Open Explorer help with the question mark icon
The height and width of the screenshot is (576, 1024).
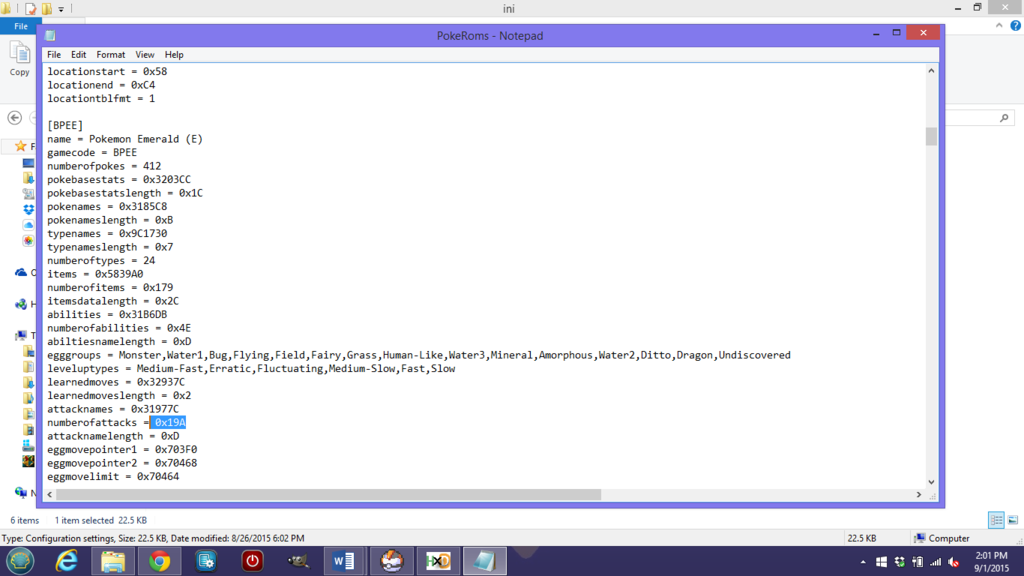pyautogui.click(x=1016, y=25)
